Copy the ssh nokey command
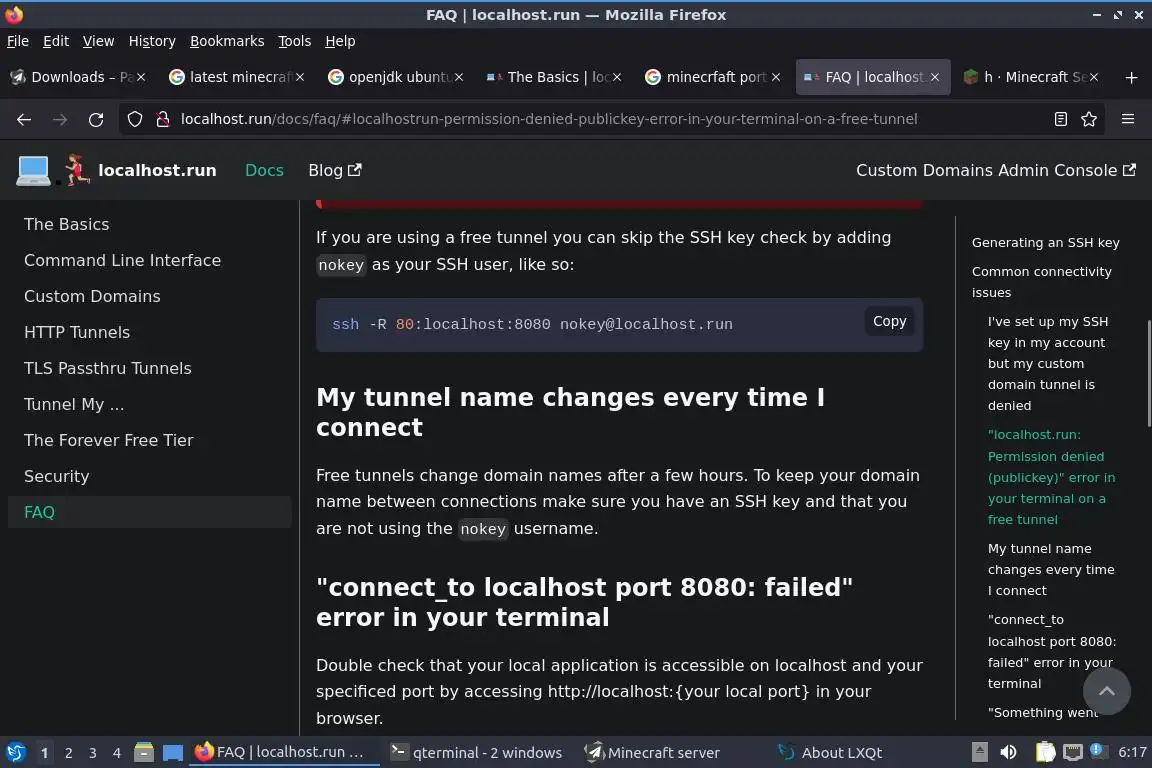This screenshot has width=1152, height=768. pyautogui.click(x=889, y=321)
